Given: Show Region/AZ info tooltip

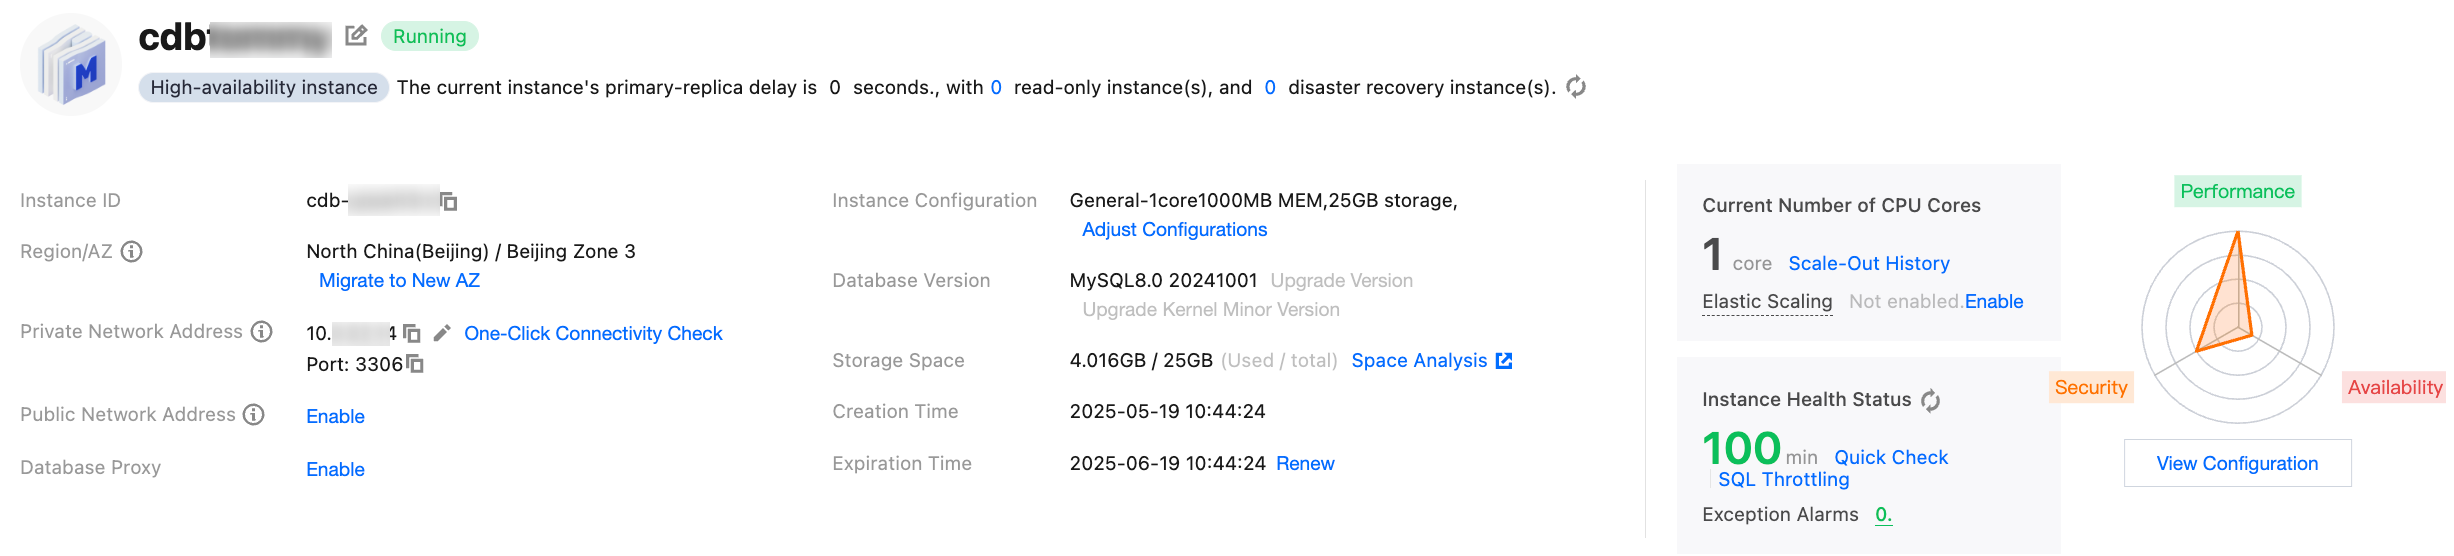Looking at the screenshot, I should pos(132,252).
